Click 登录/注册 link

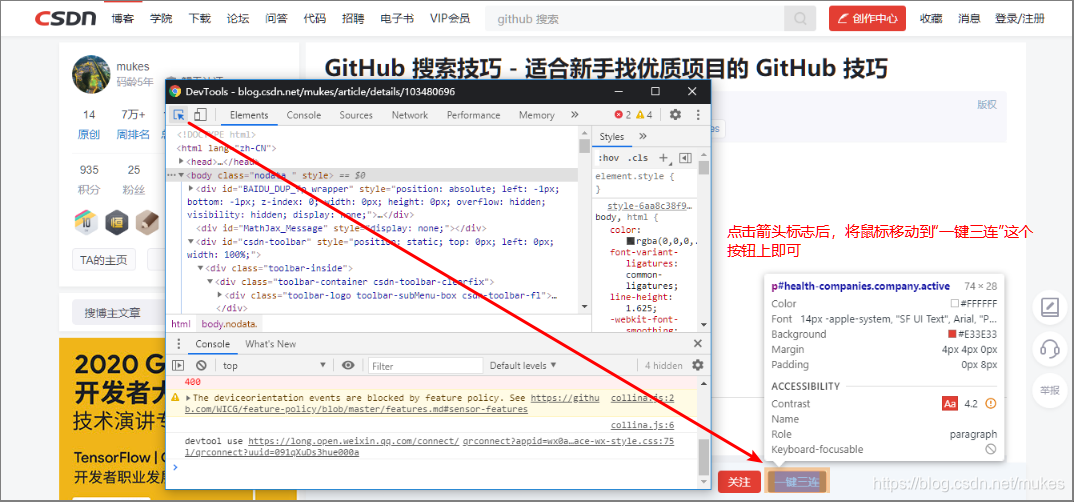click(x=1020, y=18)
